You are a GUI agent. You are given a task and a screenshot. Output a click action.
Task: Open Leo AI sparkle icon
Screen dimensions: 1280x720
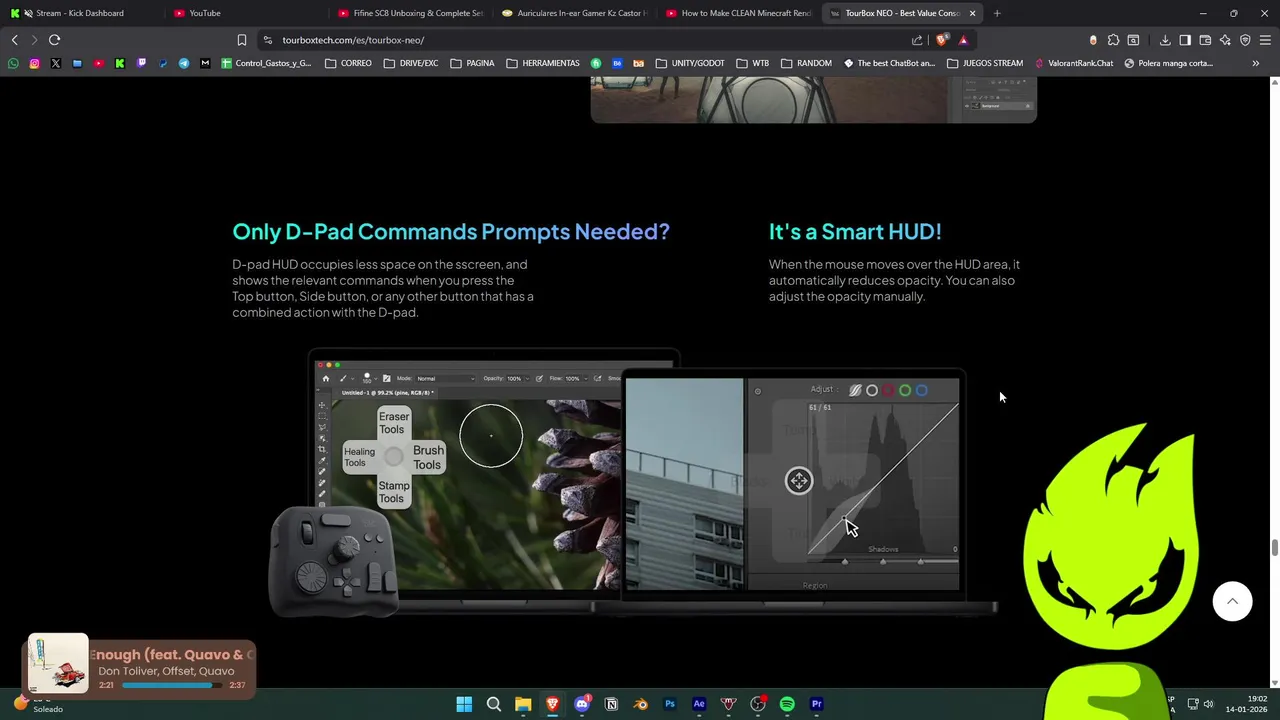click(x=1225, y=40)
